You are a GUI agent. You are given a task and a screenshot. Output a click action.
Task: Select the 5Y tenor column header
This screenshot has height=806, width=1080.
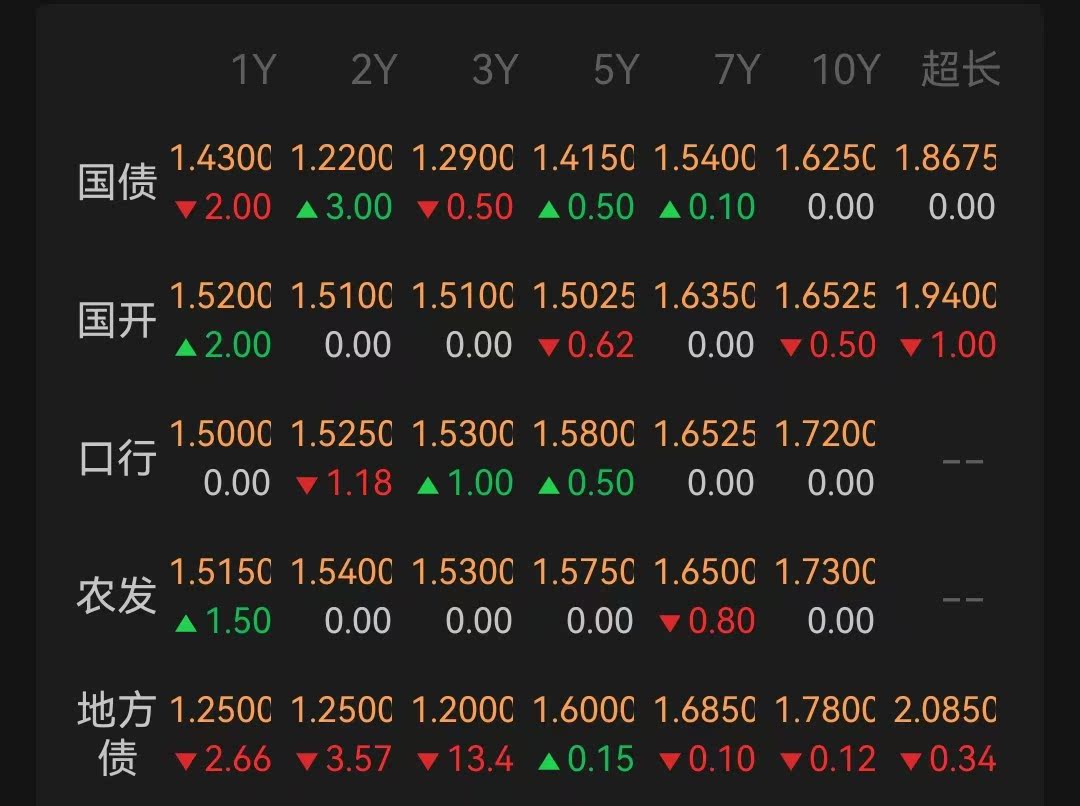616,71
